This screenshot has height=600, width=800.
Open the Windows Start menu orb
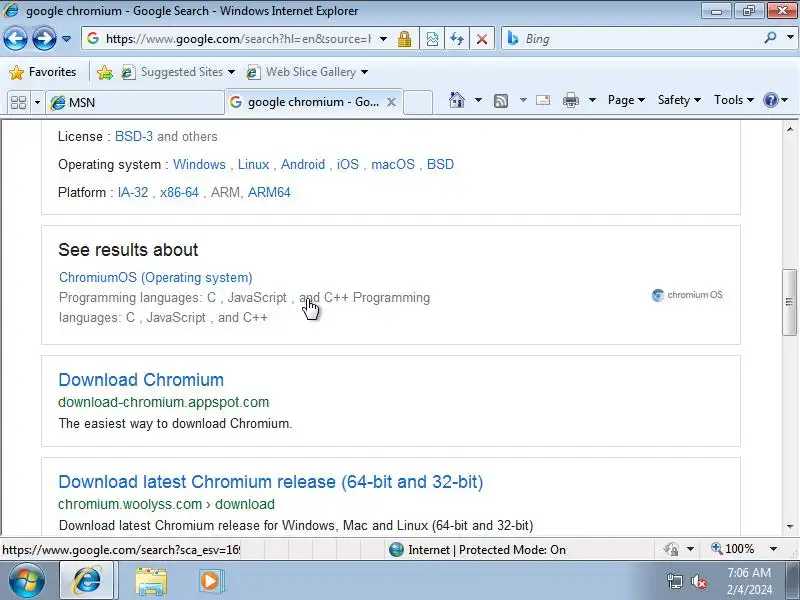27,580
